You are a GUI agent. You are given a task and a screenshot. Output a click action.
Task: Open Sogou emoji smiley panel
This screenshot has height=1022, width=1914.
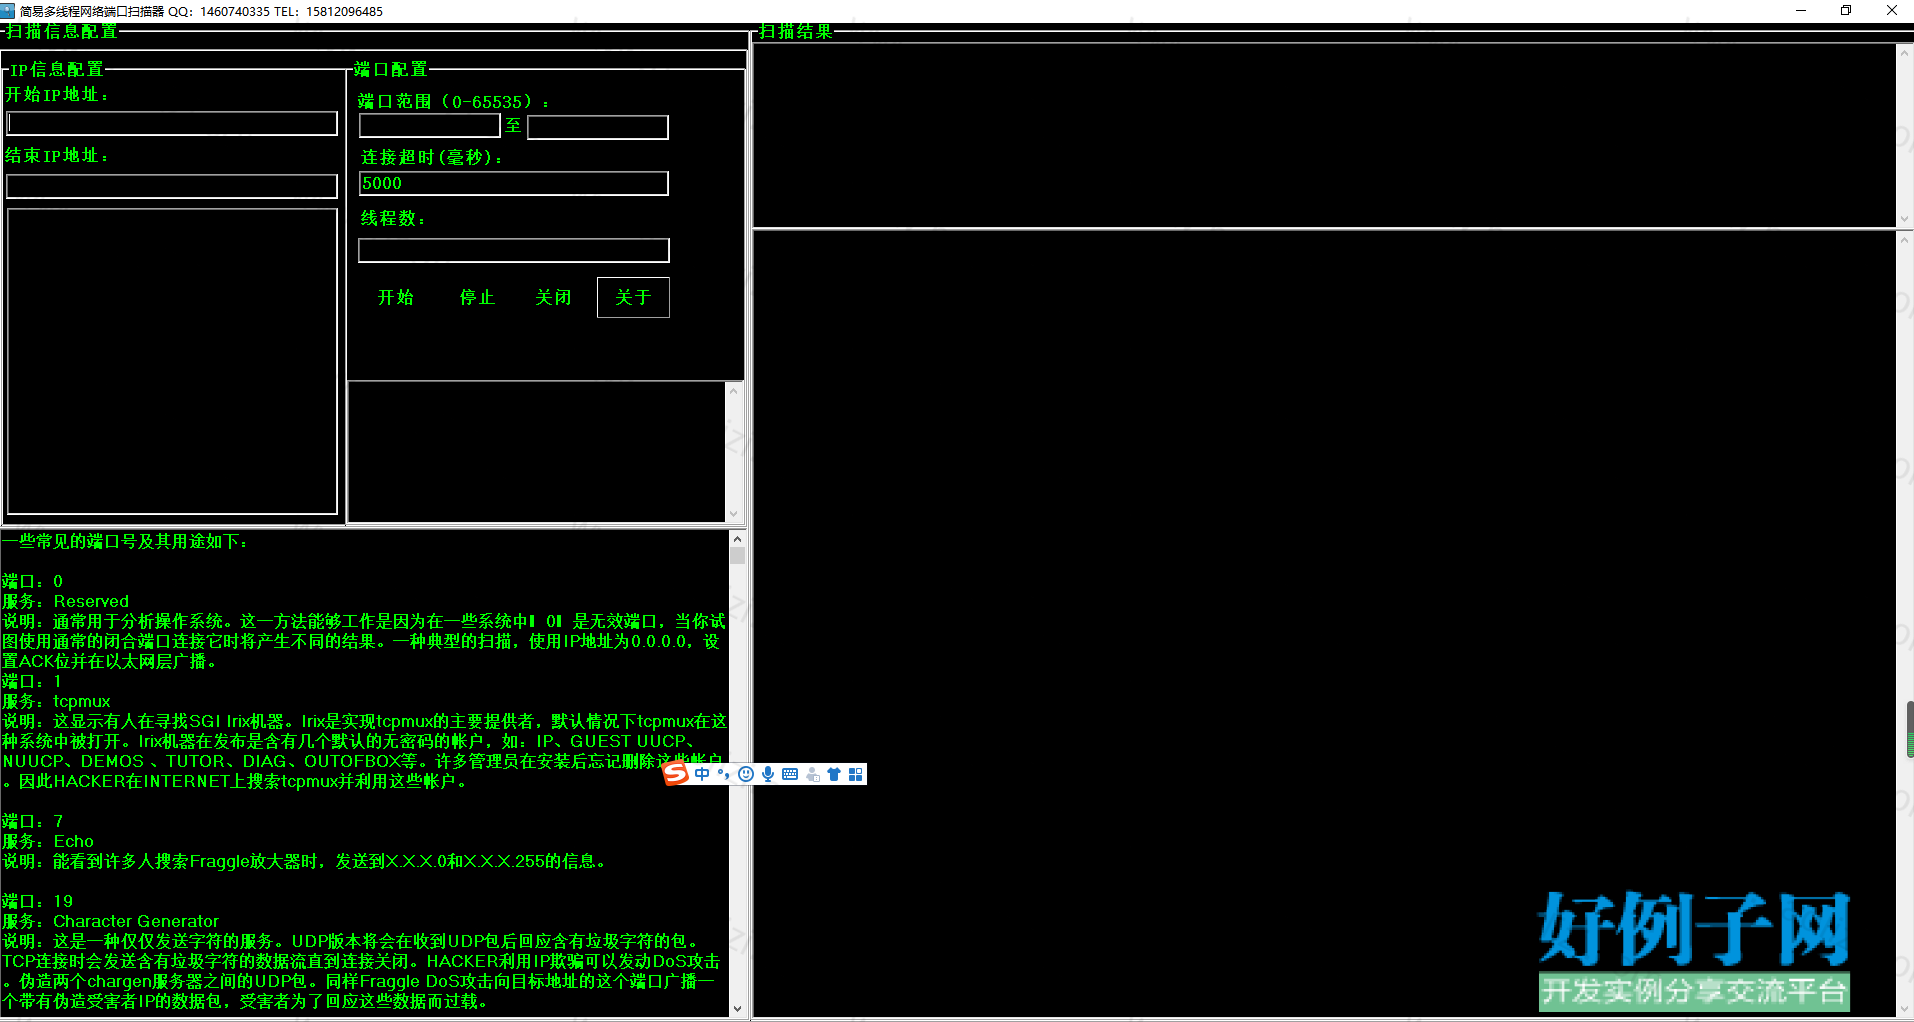pos(746,774)
